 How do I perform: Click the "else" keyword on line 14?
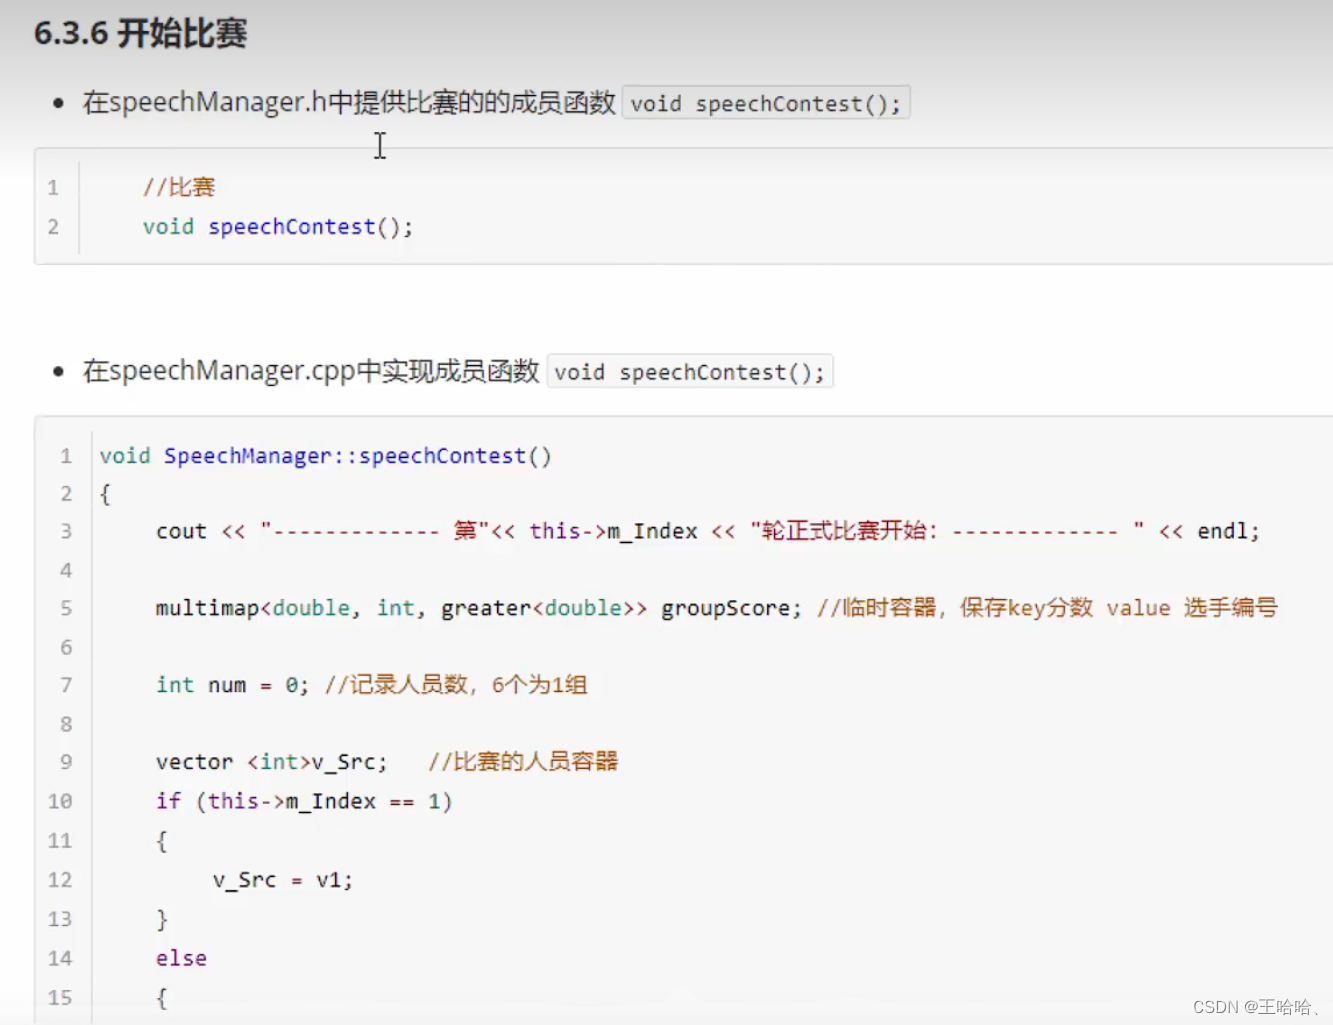click(181, 958)
